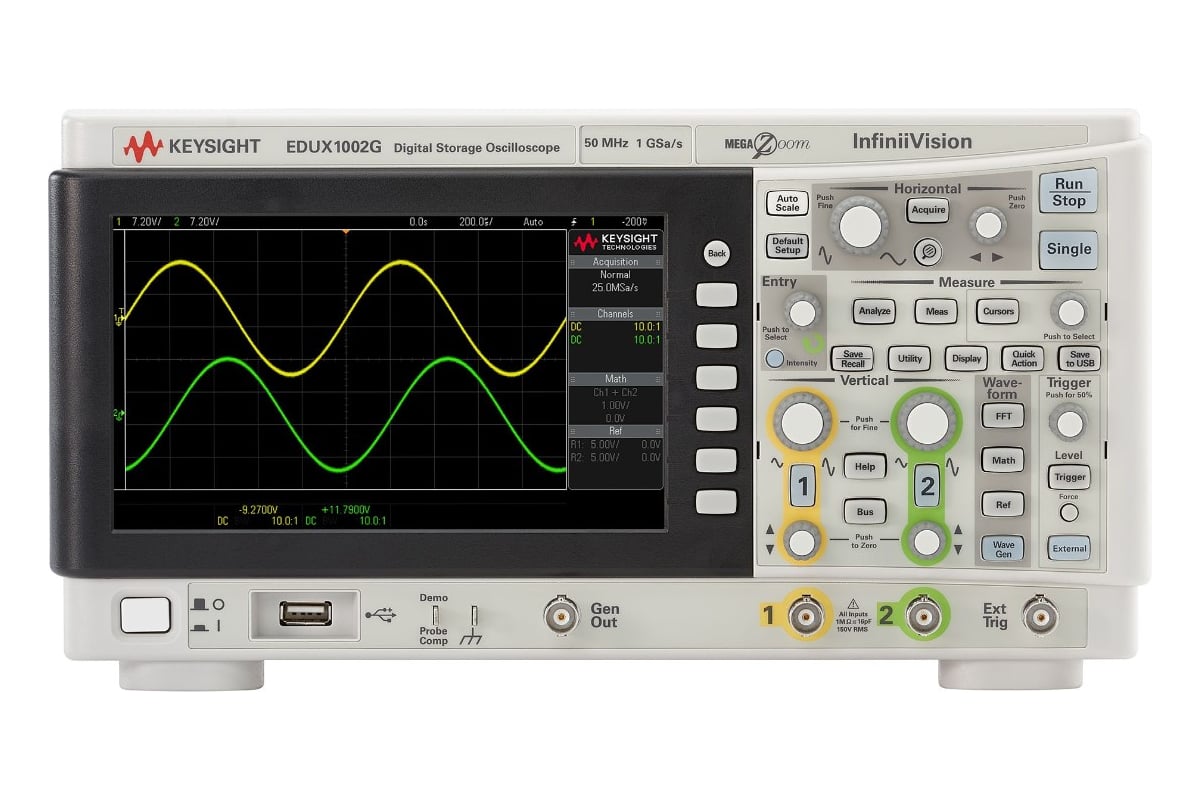
Task: Open the Trigger menu button
Action: [x=1069, y=478]
